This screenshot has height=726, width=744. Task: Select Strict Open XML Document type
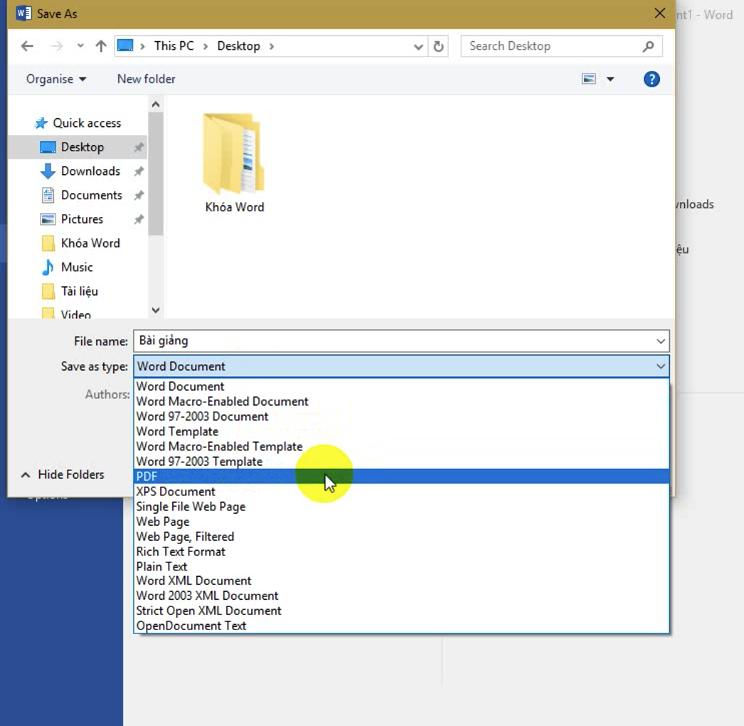click(401, 611)
